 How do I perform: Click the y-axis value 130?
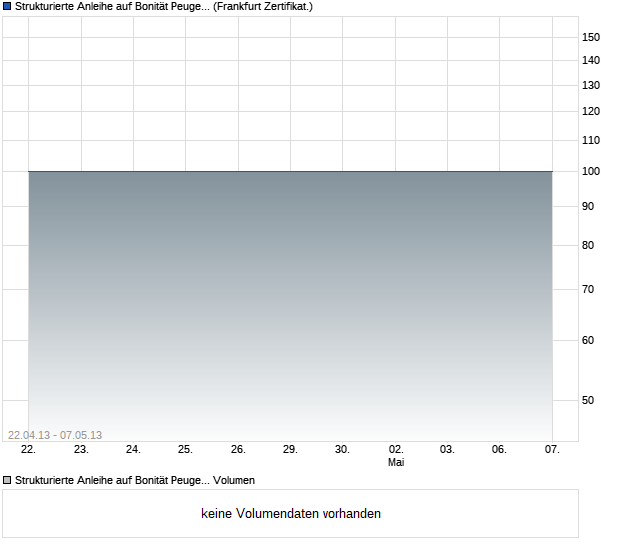(x=591, y=85)
